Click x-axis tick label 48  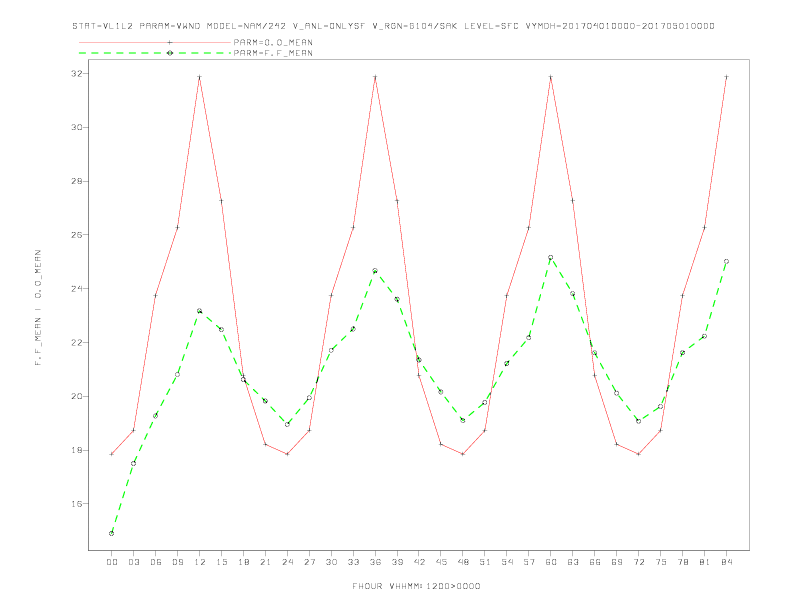pos(463,562)
